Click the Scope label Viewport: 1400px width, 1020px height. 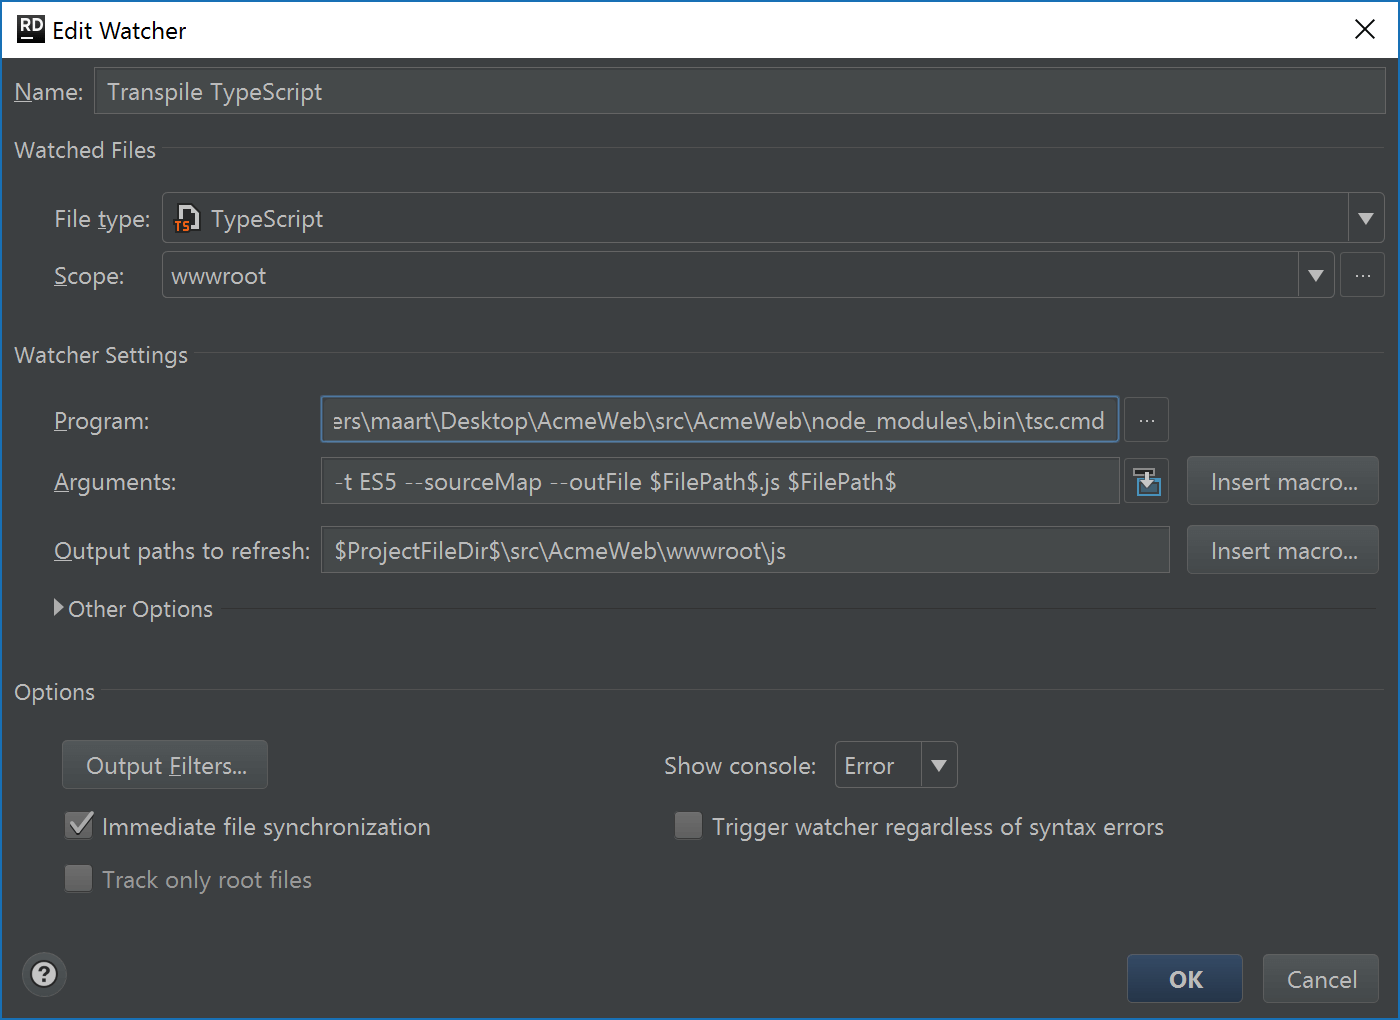(x=89, y=276)
